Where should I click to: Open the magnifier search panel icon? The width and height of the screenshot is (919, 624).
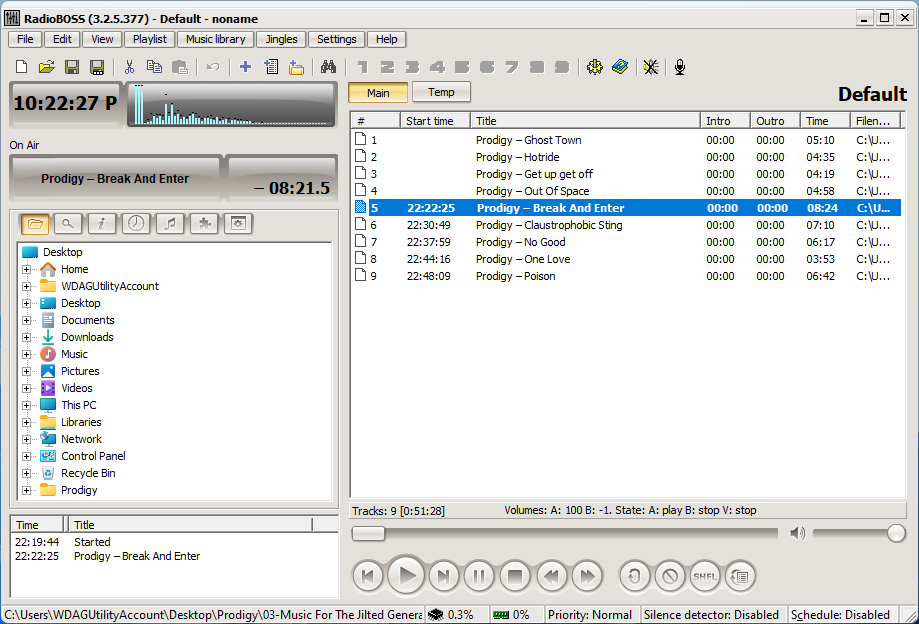(68, 223)
